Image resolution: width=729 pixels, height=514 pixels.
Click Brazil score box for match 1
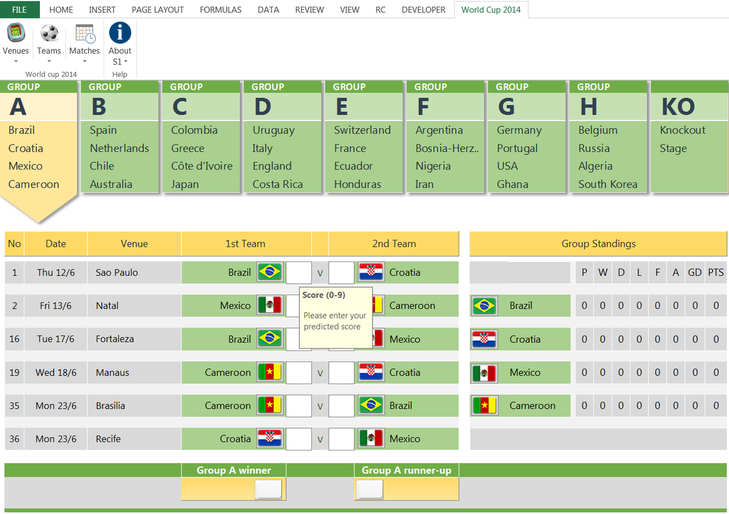pos(298,272)
